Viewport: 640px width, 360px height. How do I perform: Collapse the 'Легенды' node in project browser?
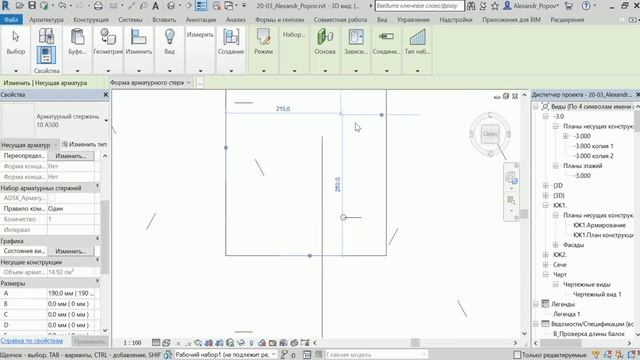[536, 304]
